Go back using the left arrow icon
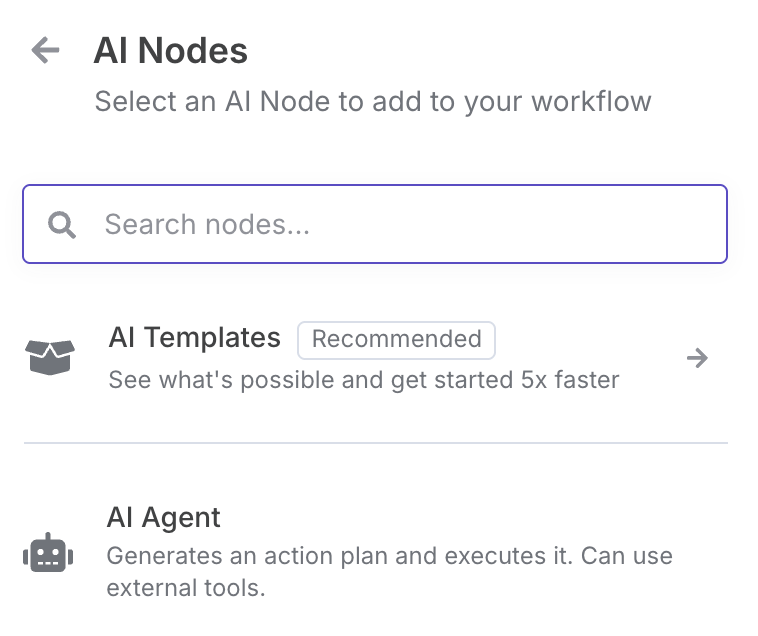The image size is (758, 636). tap(45, 50)
